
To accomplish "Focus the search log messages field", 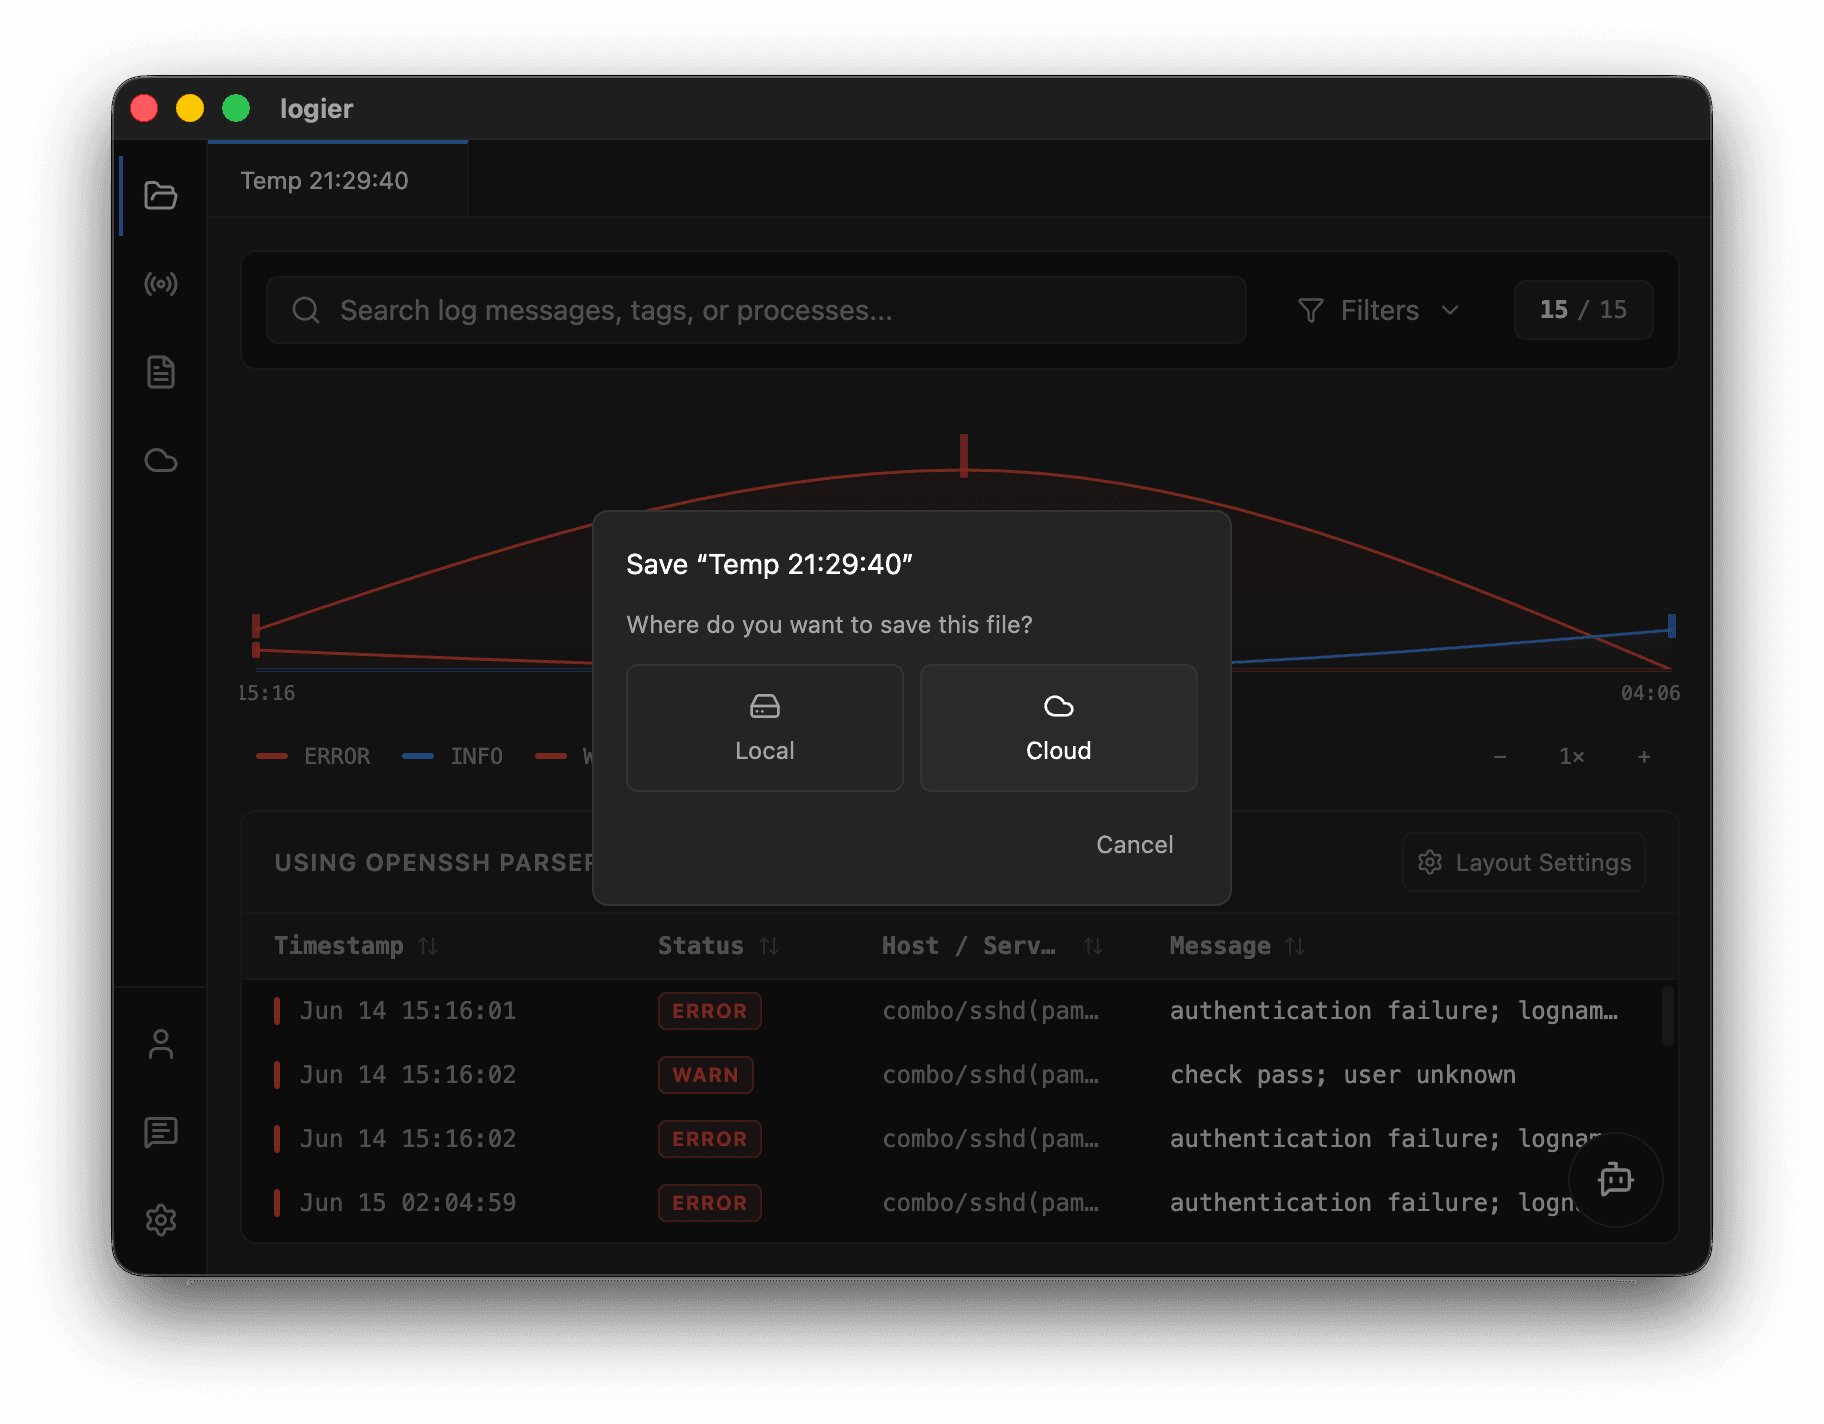I will pos(756,310).
